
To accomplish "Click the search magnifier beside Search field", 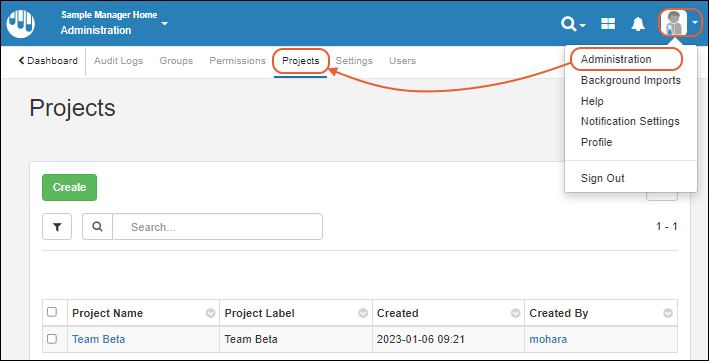I will (x=97, y=227).
